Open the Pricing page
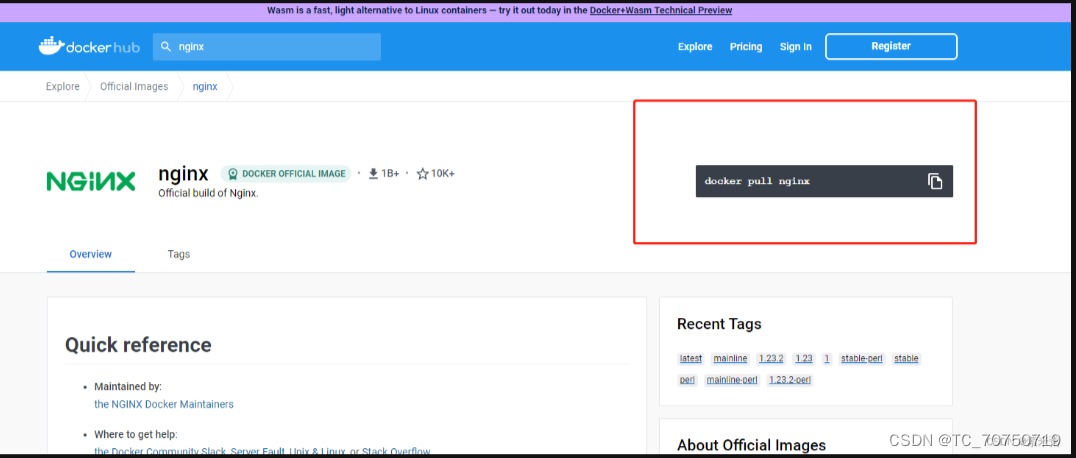 click(x=746, y=47)
